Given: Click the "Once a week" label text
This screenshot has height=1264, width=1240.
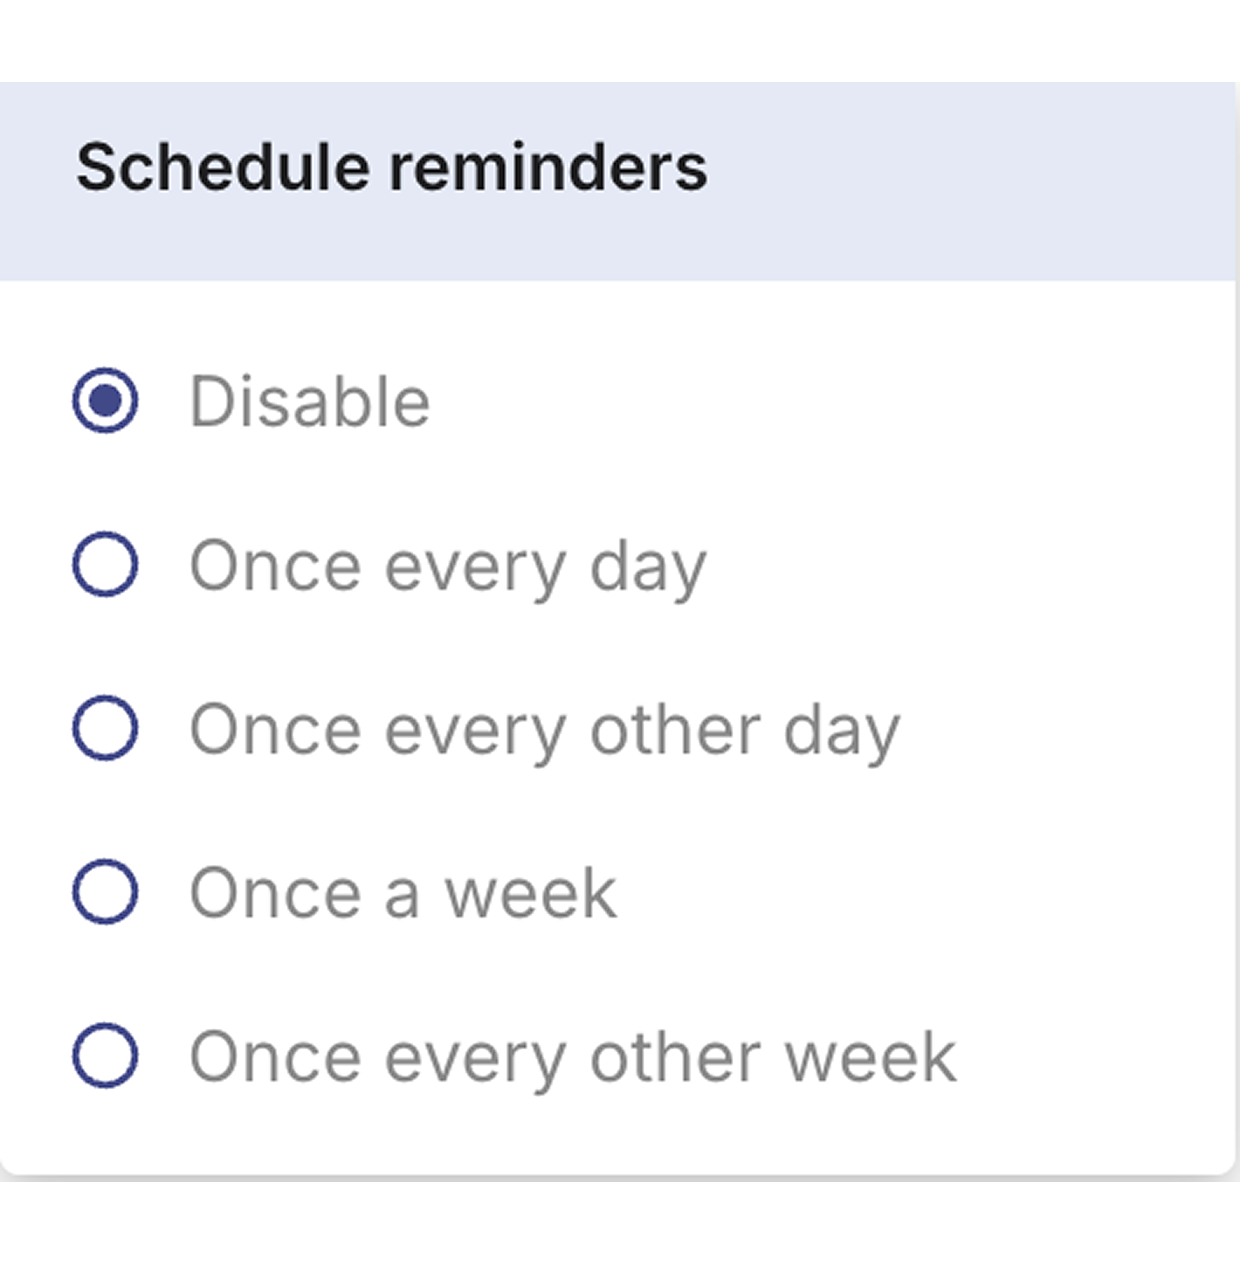Looking at the screenshot, I should 402,893.
